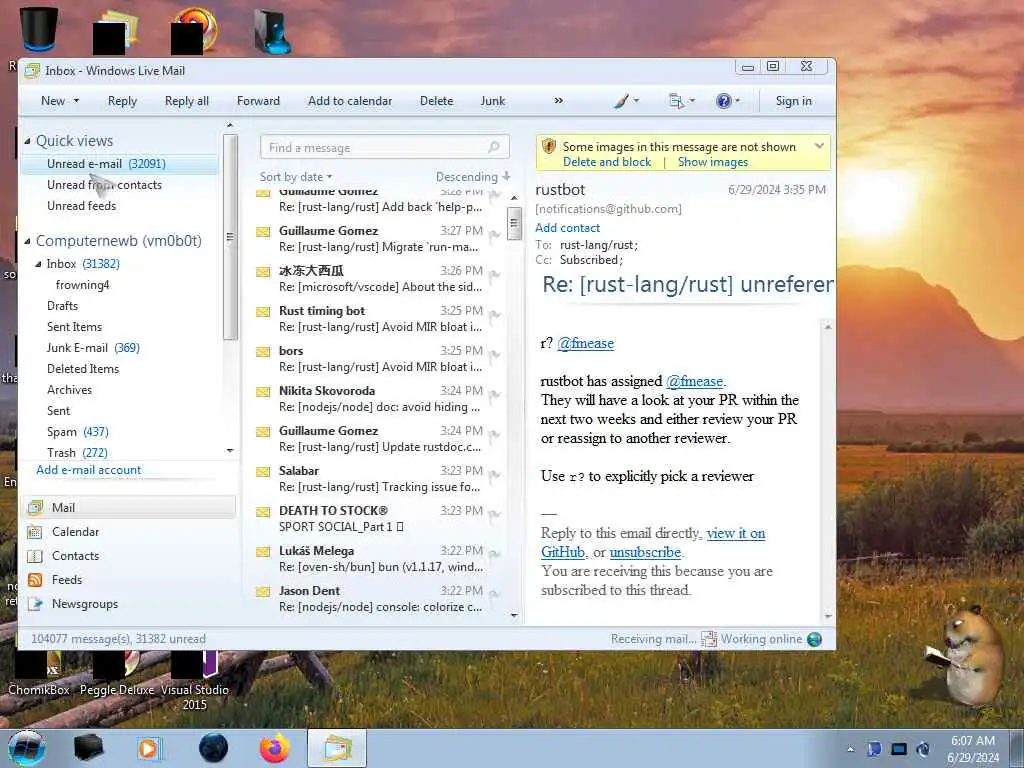Click envelope icon for Salabar message

(263, 472)
